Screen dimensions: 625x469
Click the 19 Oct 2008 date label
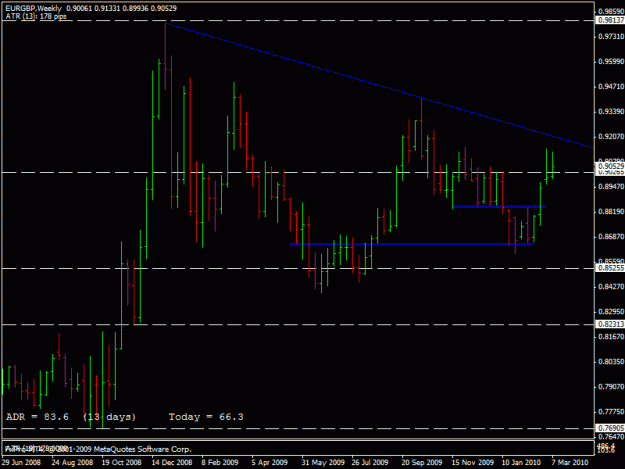[x=122, y=462]
